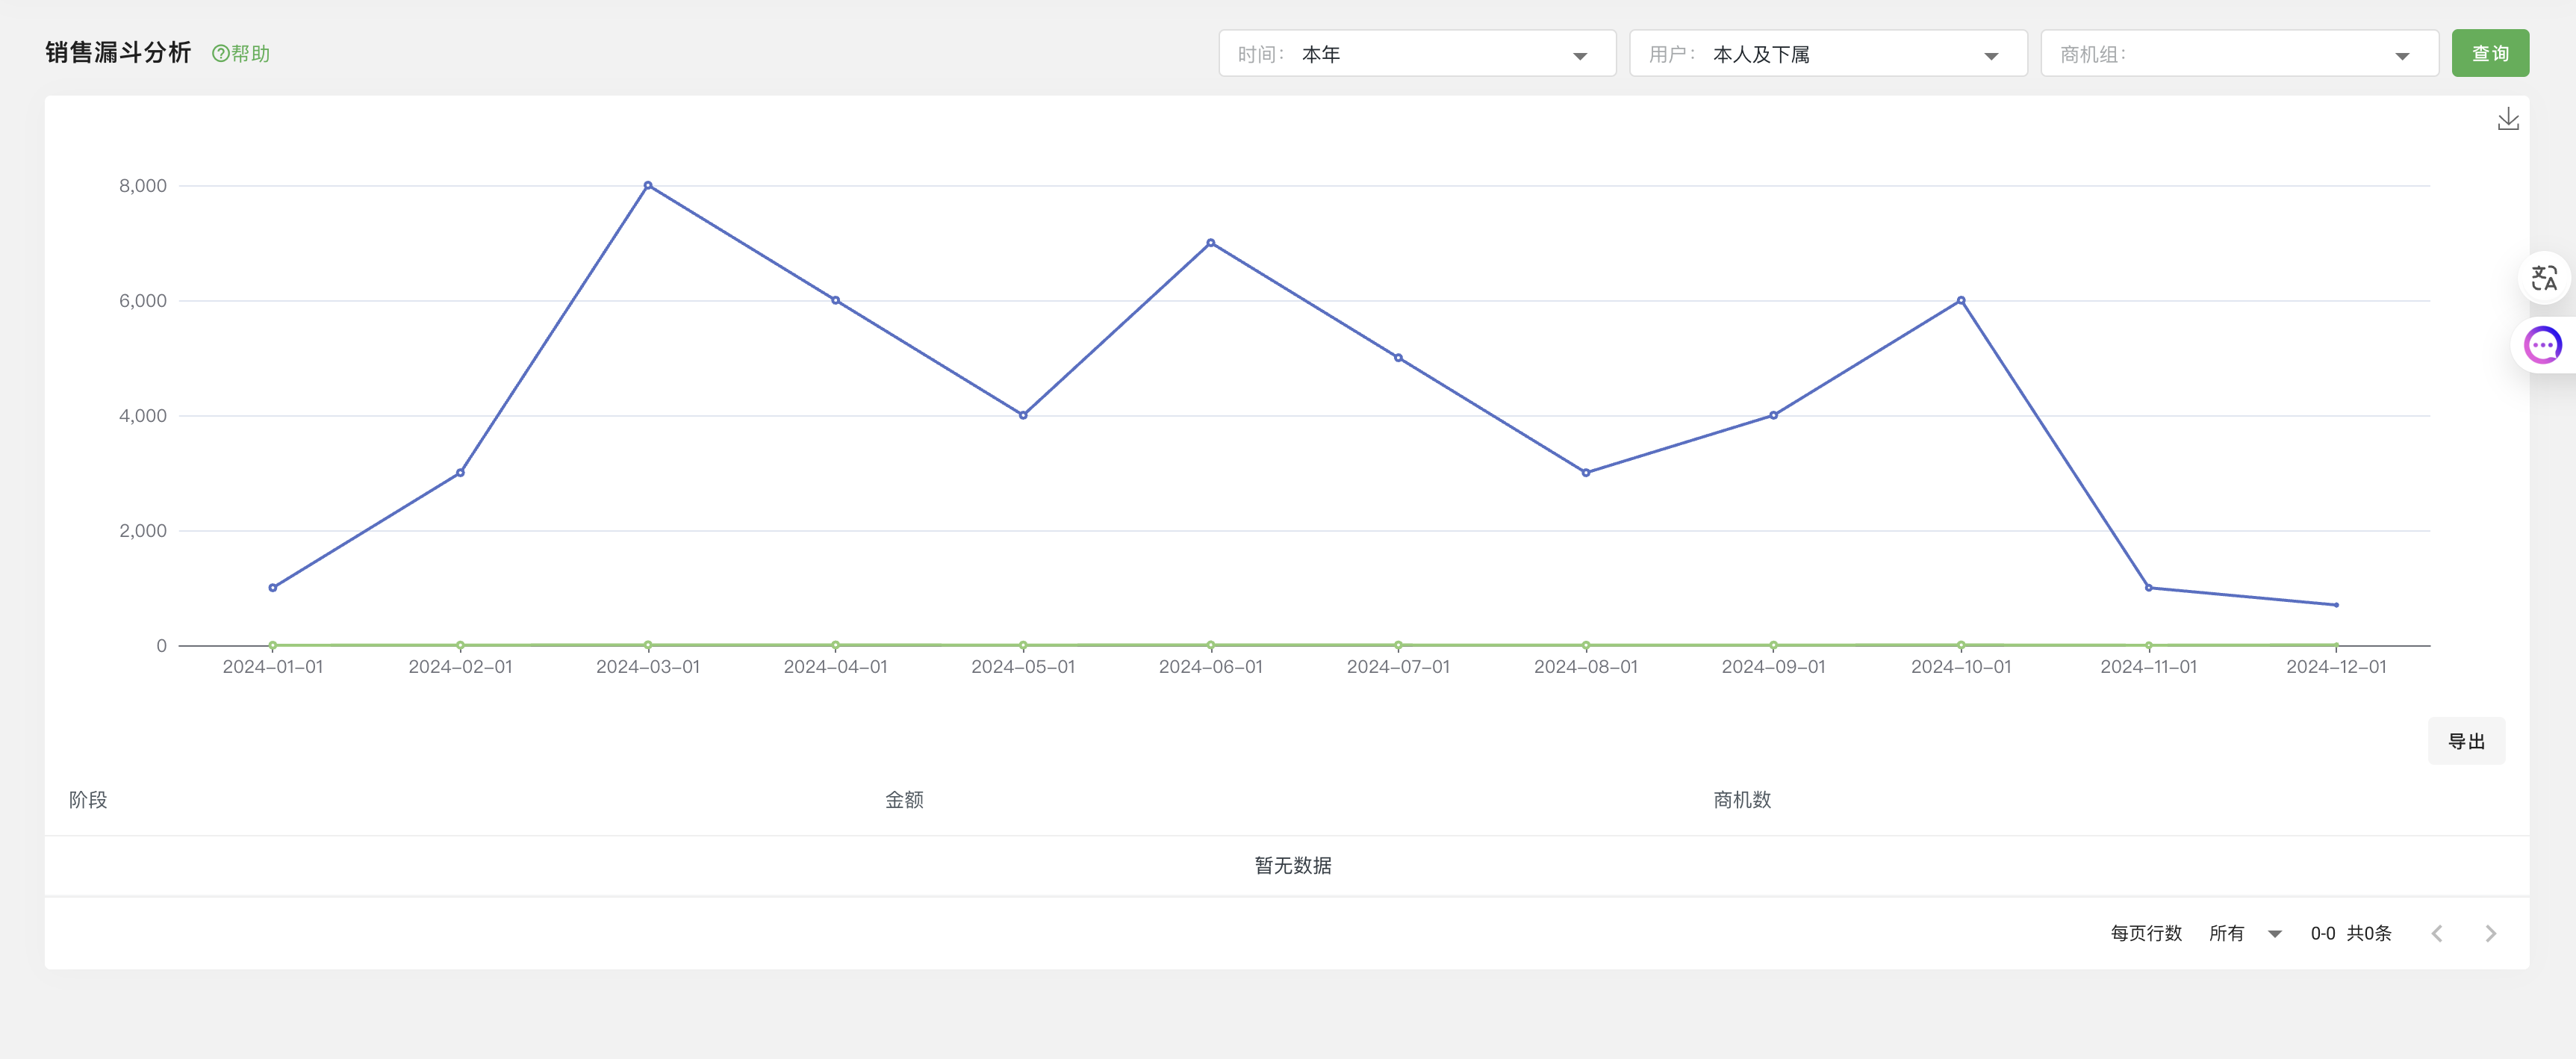Click the 2024-08-01 blue data point
This screenshot has width=2576, height=1059.
pyautogui.click(x=1585, y=473)
